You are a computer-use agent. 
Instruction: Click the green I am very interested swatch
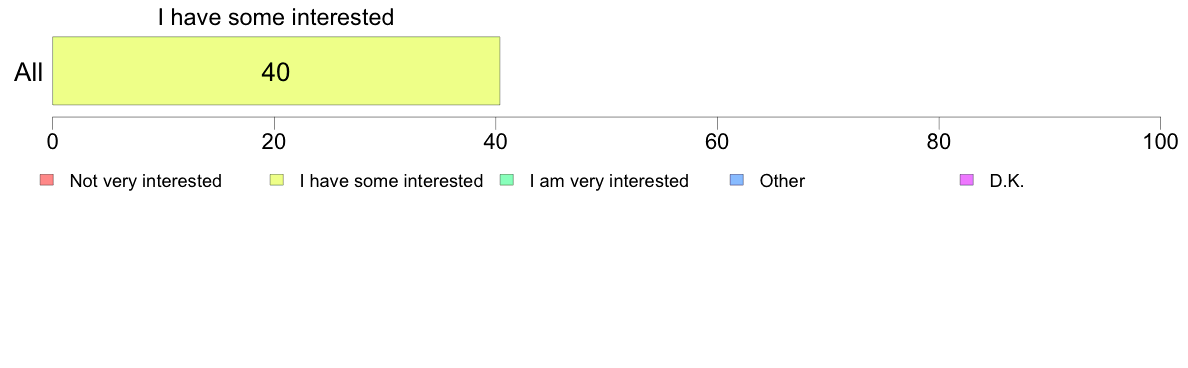[x=507, y=180]
